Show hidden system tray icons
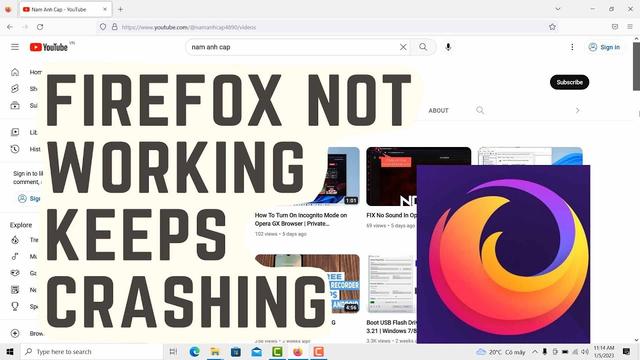The width and height of the screenshot is (640, 360). click(535, 351)
